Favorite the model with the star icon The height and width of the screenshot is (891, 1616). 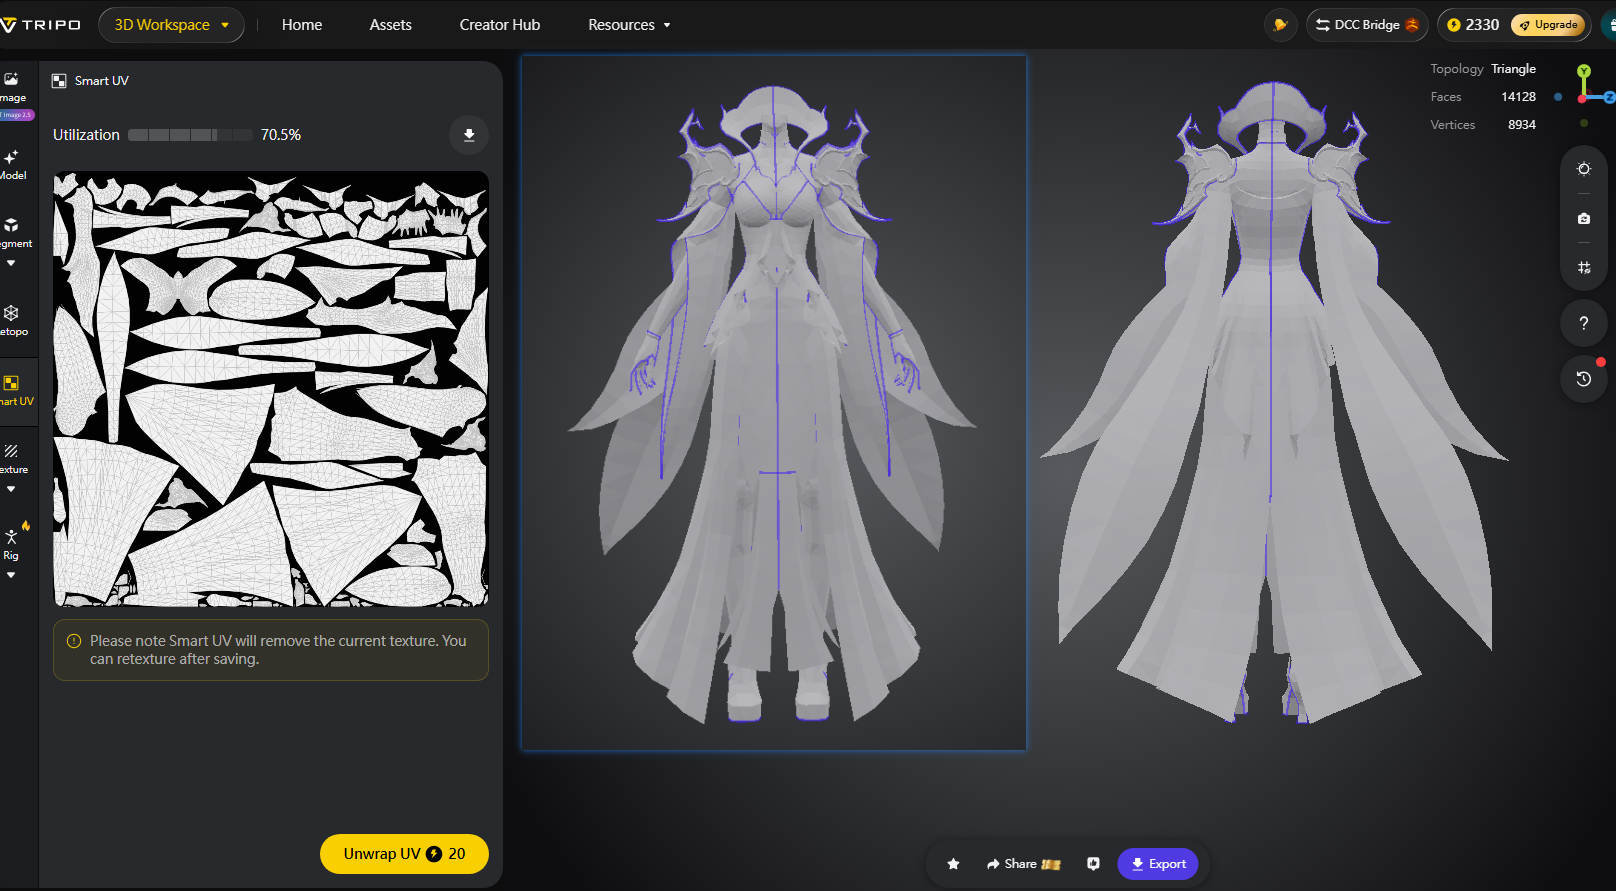(953, 864)
